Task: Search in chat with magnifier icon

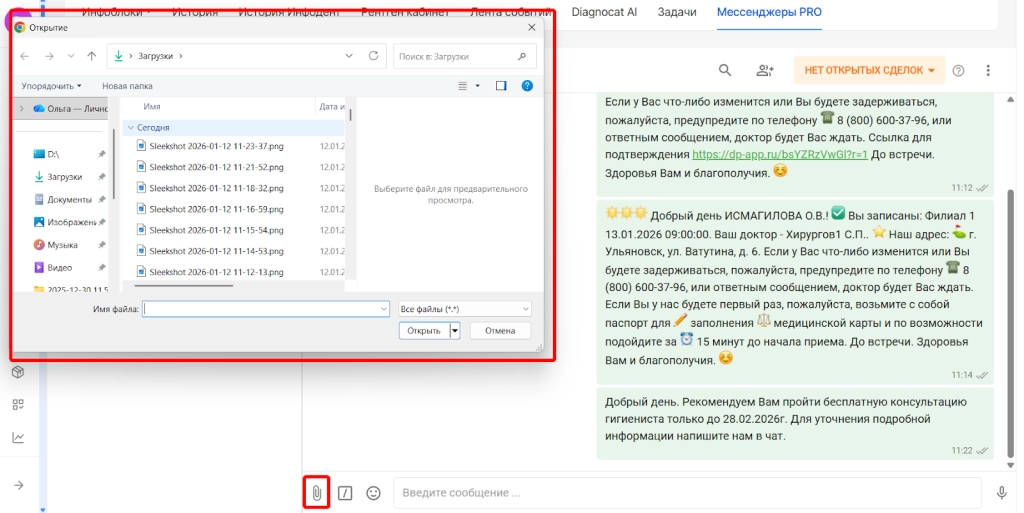Action: [x=725, y=70]
